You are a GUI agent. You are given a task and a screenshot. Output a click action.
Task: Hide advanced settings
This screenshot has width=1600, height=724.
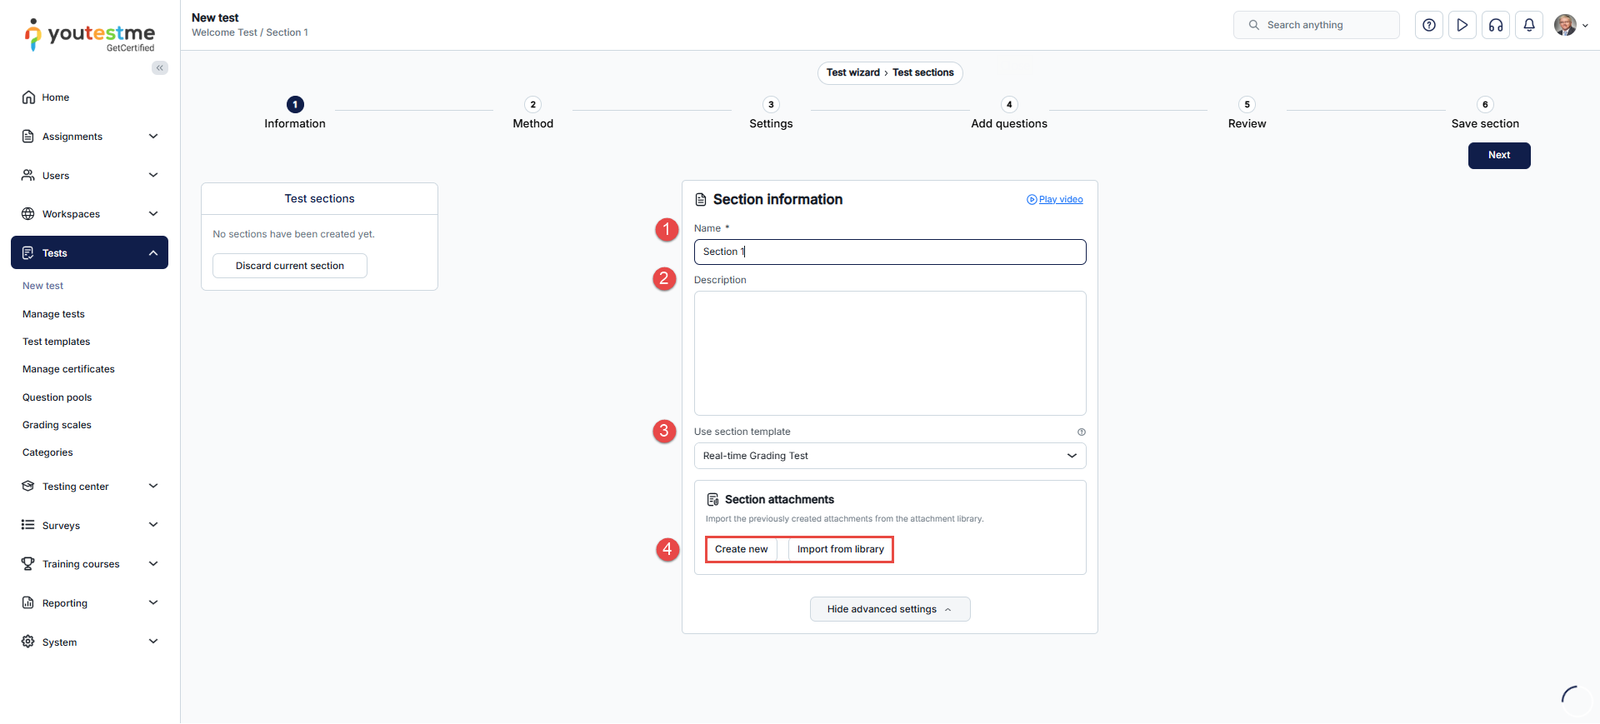[x=889, y=609]
